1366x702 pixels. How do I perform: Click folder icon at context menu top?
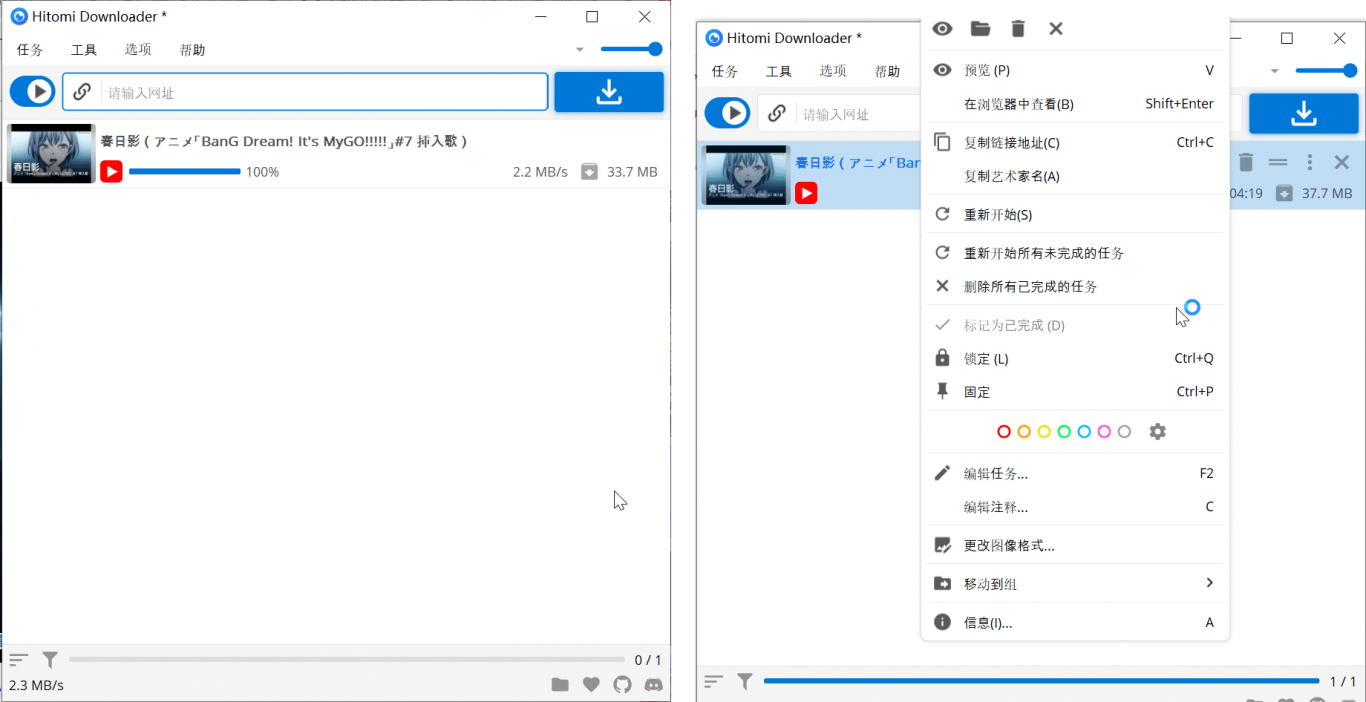pyautogui.click(x=980, y=29)
